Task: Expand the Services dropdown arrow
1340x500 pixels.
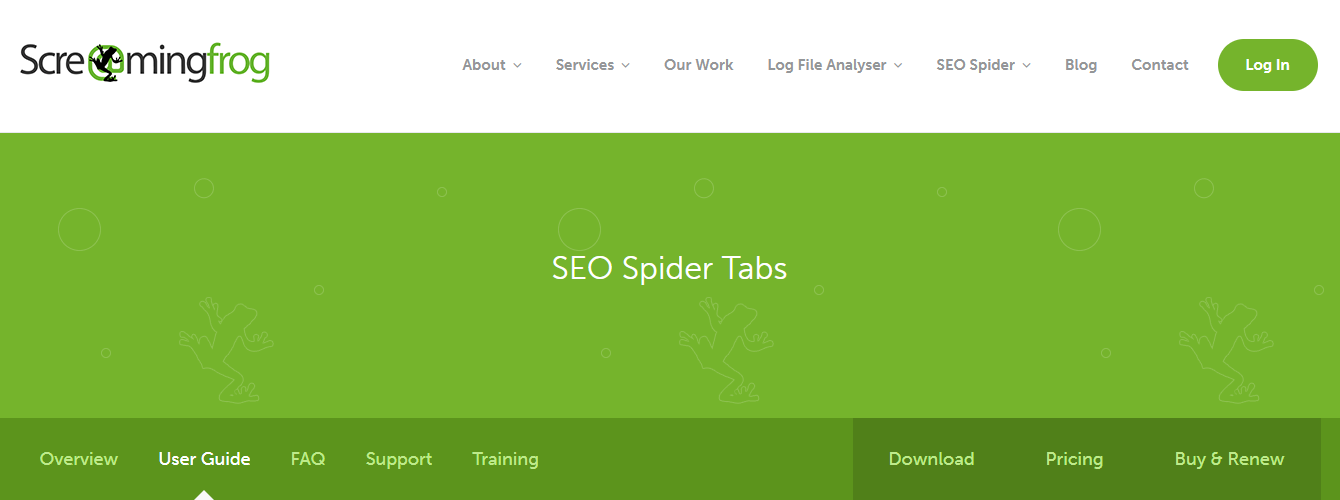Action: 625,65
